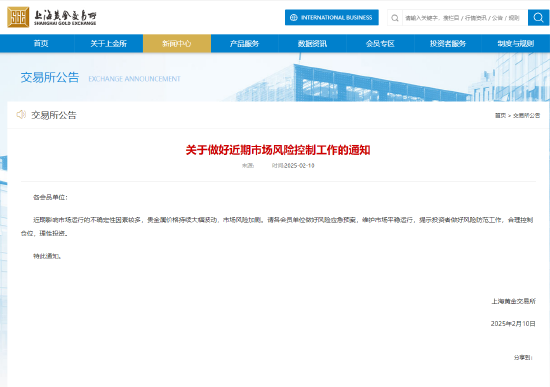Click EXCHANGE ANNOUNCEMENT banner subtitle
This screenshot has height=387, width=550.
click(x=134, y=79)
